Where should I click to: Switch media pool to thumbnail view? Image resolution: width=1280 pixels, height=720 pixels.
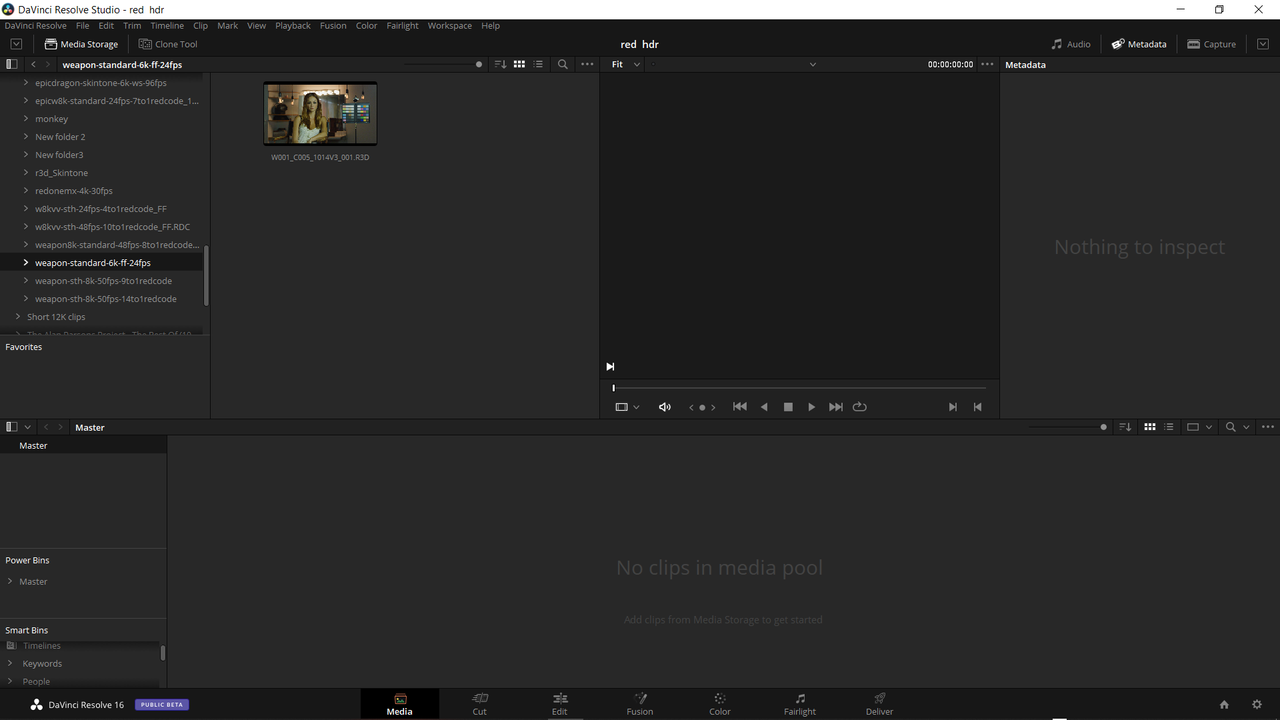pos(1150,427)
